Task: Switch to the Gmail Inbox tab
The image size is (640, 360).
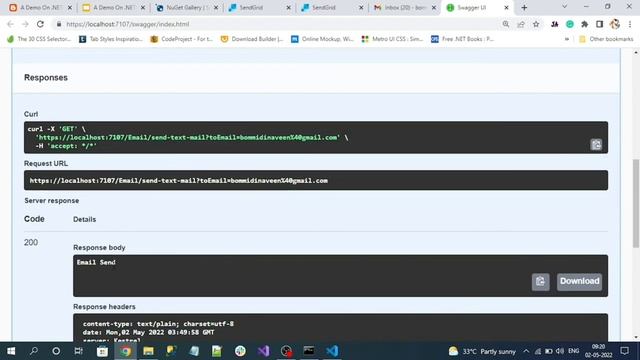Action: (405, 8)
